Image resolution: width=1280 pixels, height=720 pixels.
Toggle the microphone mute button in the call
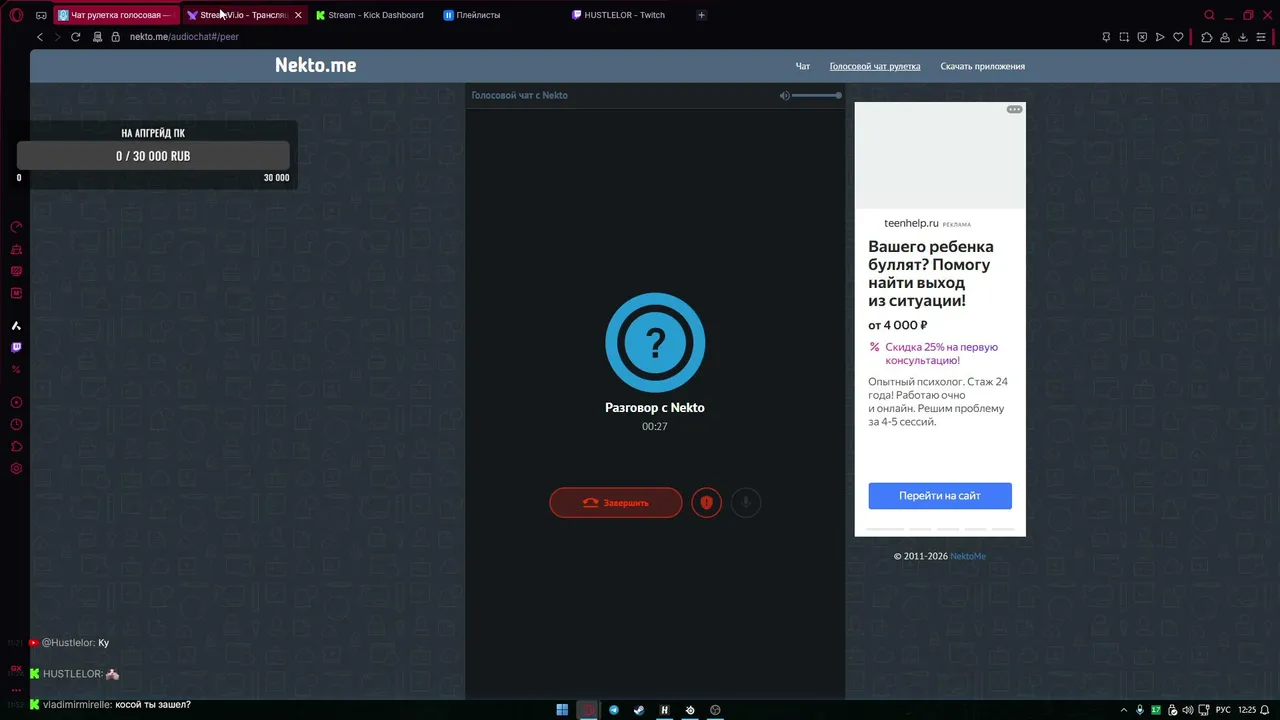pyautogui.click(x=746, y=503)
